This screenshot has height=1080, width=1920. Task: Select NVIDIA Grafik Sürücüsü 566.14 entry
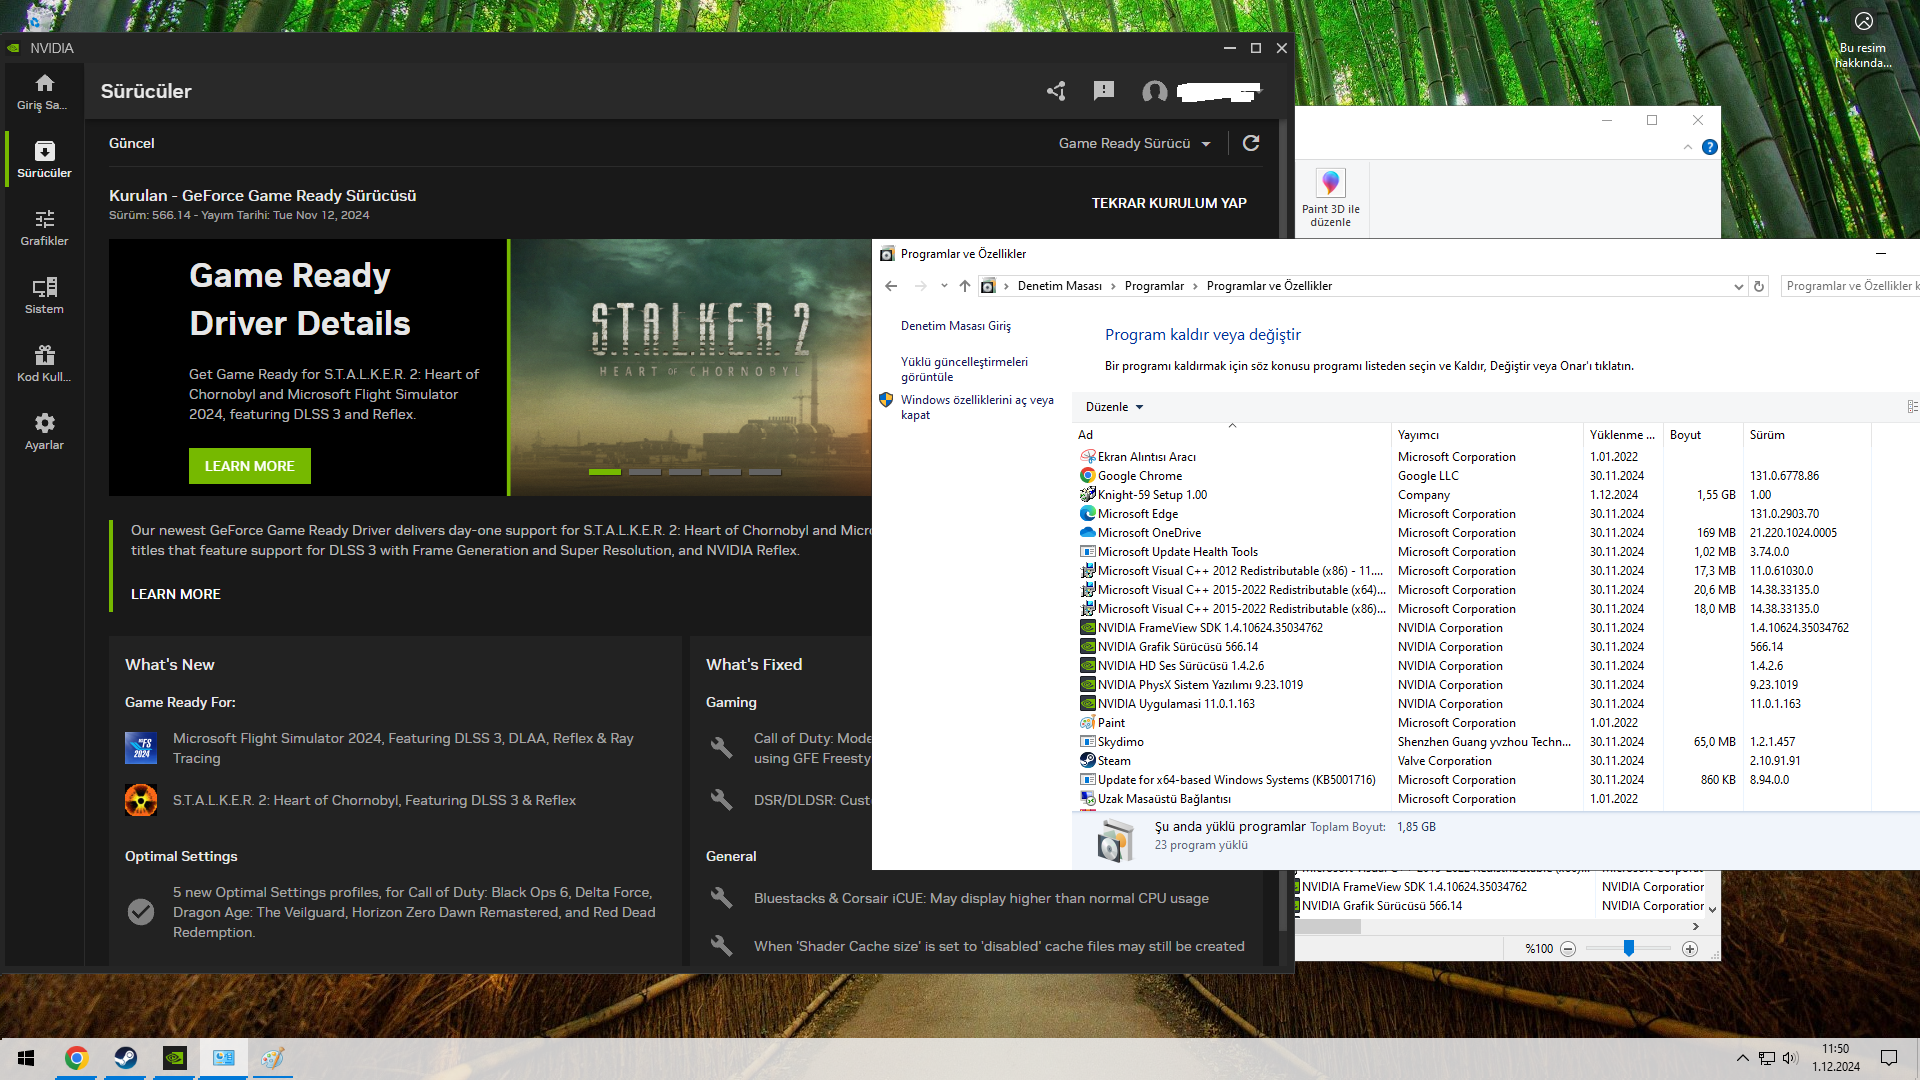tap(1178, 647)
